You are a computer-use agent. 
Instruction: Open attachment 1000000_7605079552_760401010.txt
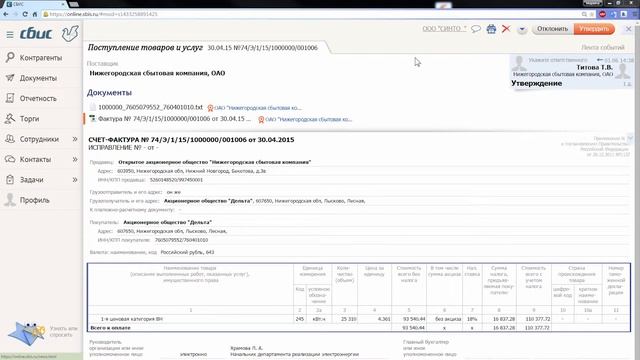pos(150,107)
